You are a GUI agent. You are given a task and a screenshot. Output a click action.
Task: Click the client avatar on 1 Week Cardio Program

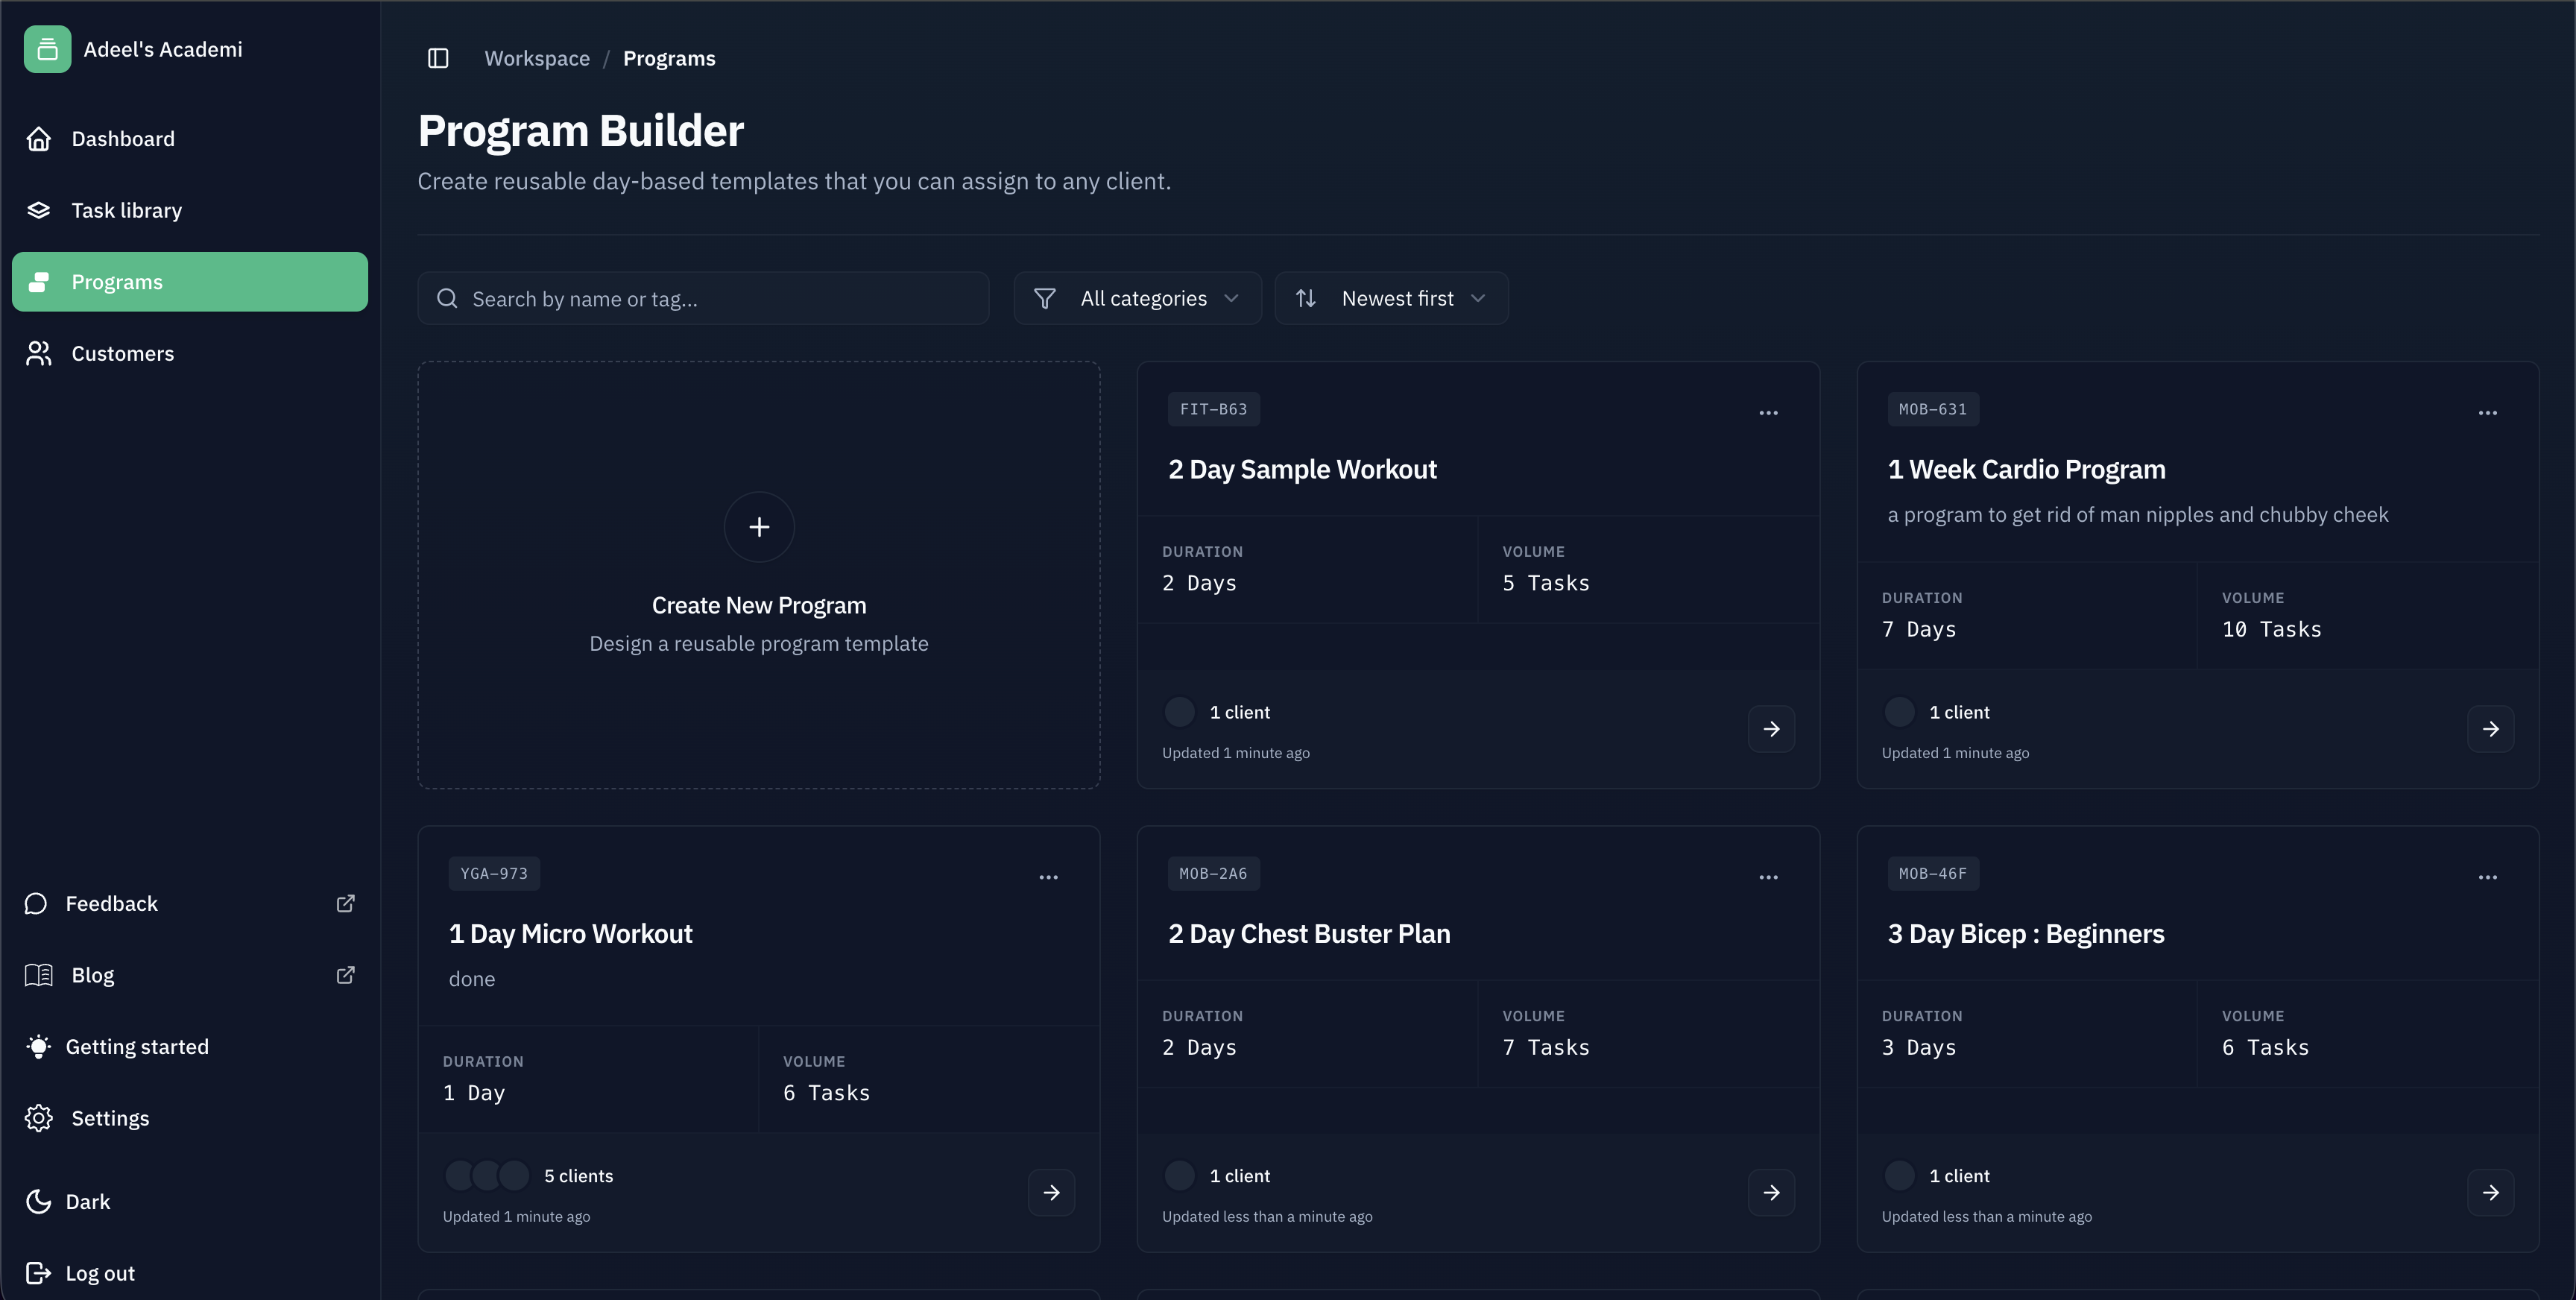click(x=1900, y=711)
